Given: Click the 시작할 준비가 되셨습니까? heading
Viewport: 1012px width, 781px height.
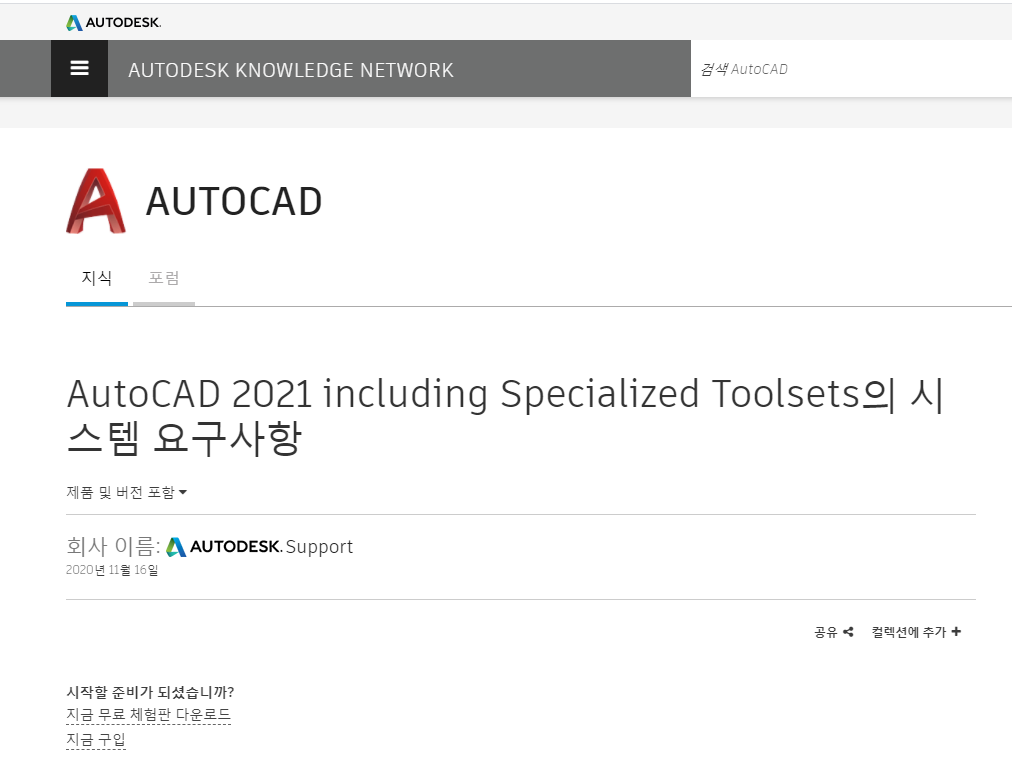Looking at the screenshot, I should coord(150,692).
